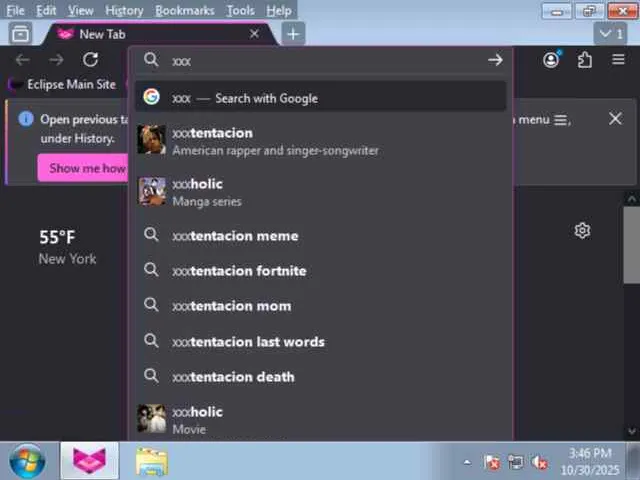Image resolution: width=640 pixels, height=480 pixels.
Task: Open the Tools menu
Action: point(240,10)
